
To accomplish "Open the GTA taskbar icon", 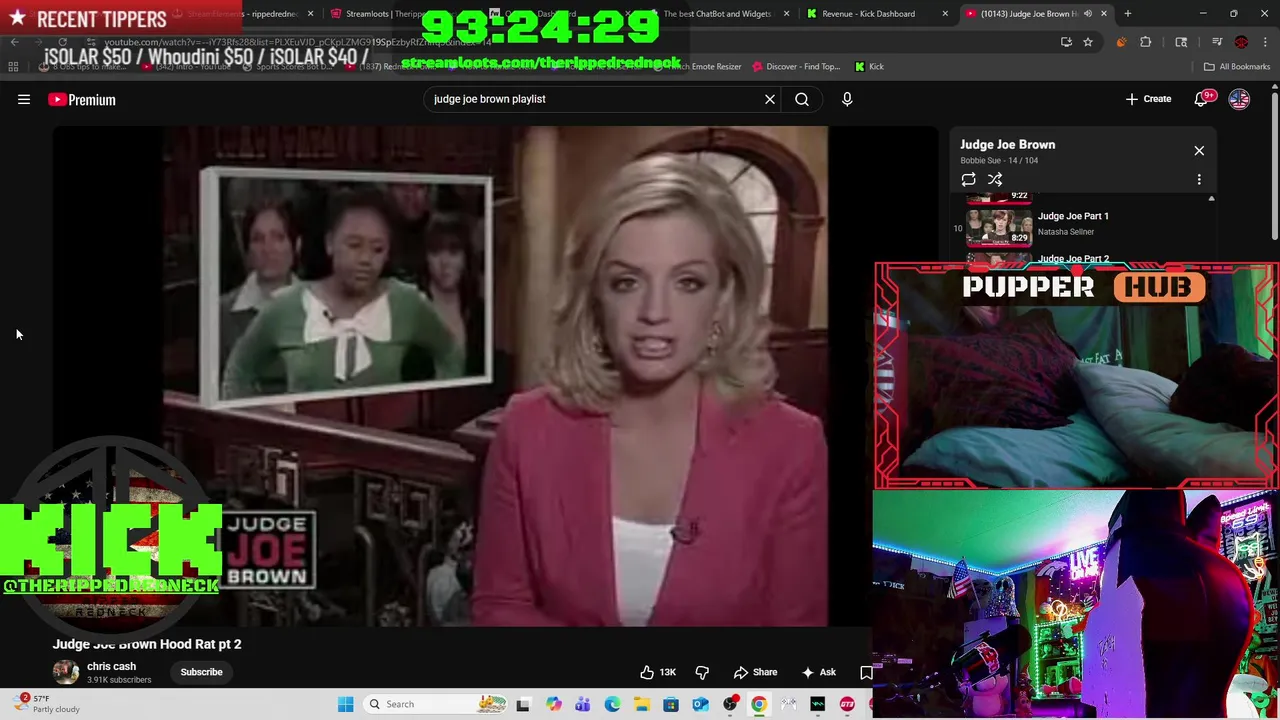I will [x=847, y=704].
